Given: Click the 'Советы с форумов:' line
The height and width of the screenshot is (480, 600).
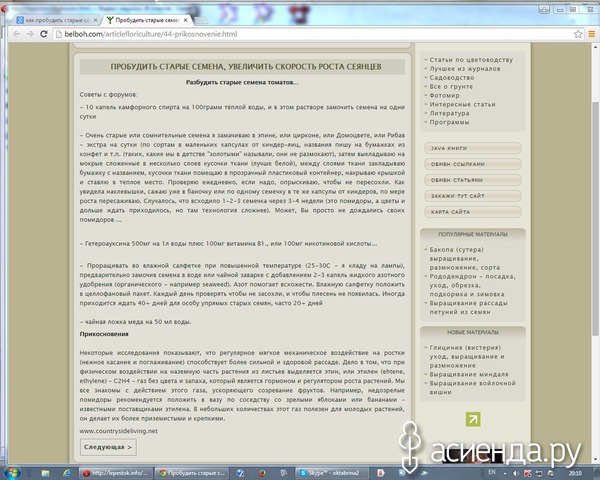Looking at the screenshot, I should [108, 94].
